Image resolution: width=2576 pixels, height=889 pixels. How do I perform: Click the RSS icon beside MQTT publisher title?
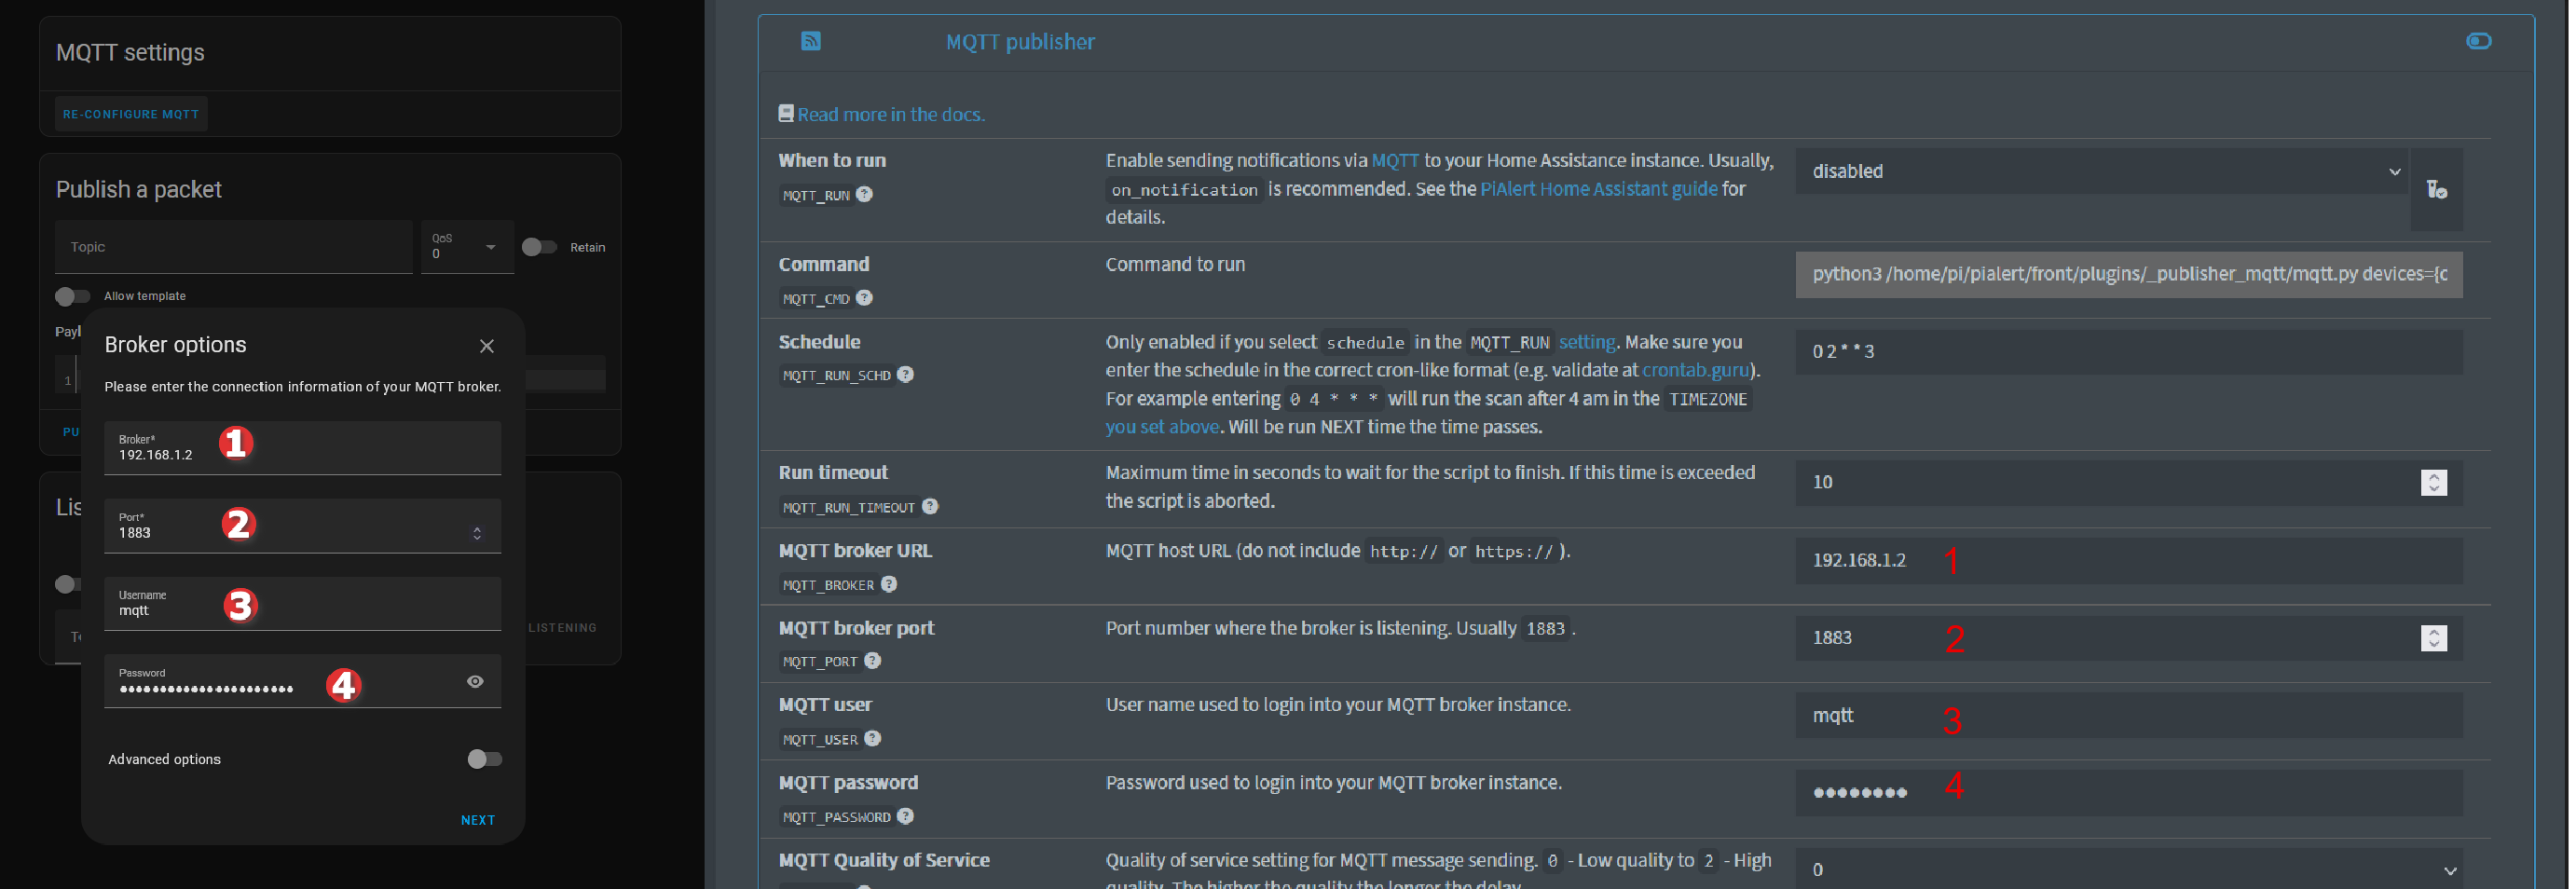point(812,41)
